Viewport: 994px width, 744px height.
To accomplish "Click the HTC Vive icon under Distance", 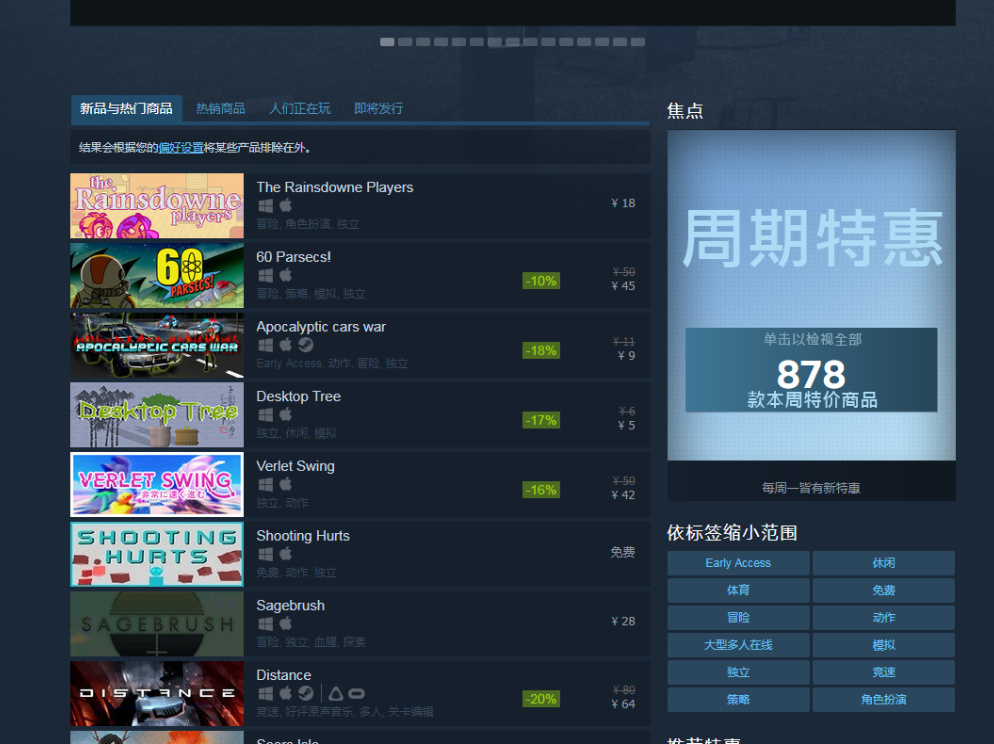I will [x=335, y=693].
